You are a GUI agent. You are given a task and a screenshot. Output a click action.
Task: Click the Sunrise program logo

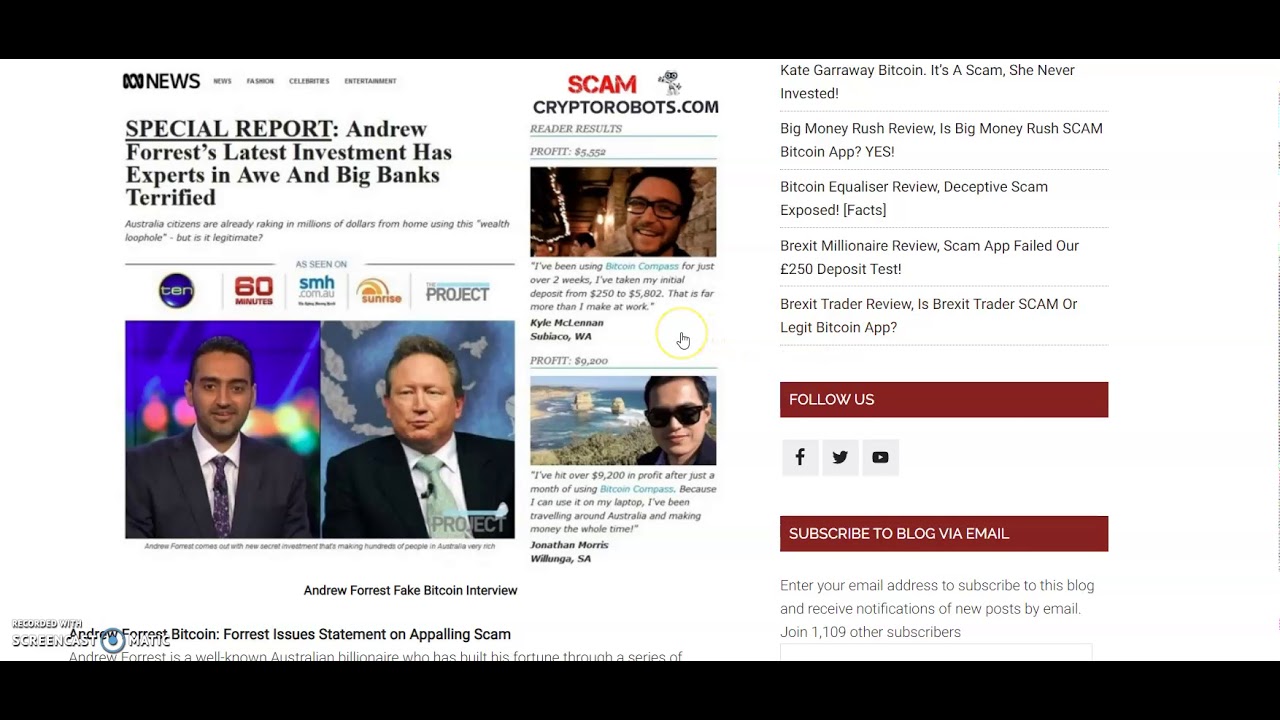pos(379,291)
